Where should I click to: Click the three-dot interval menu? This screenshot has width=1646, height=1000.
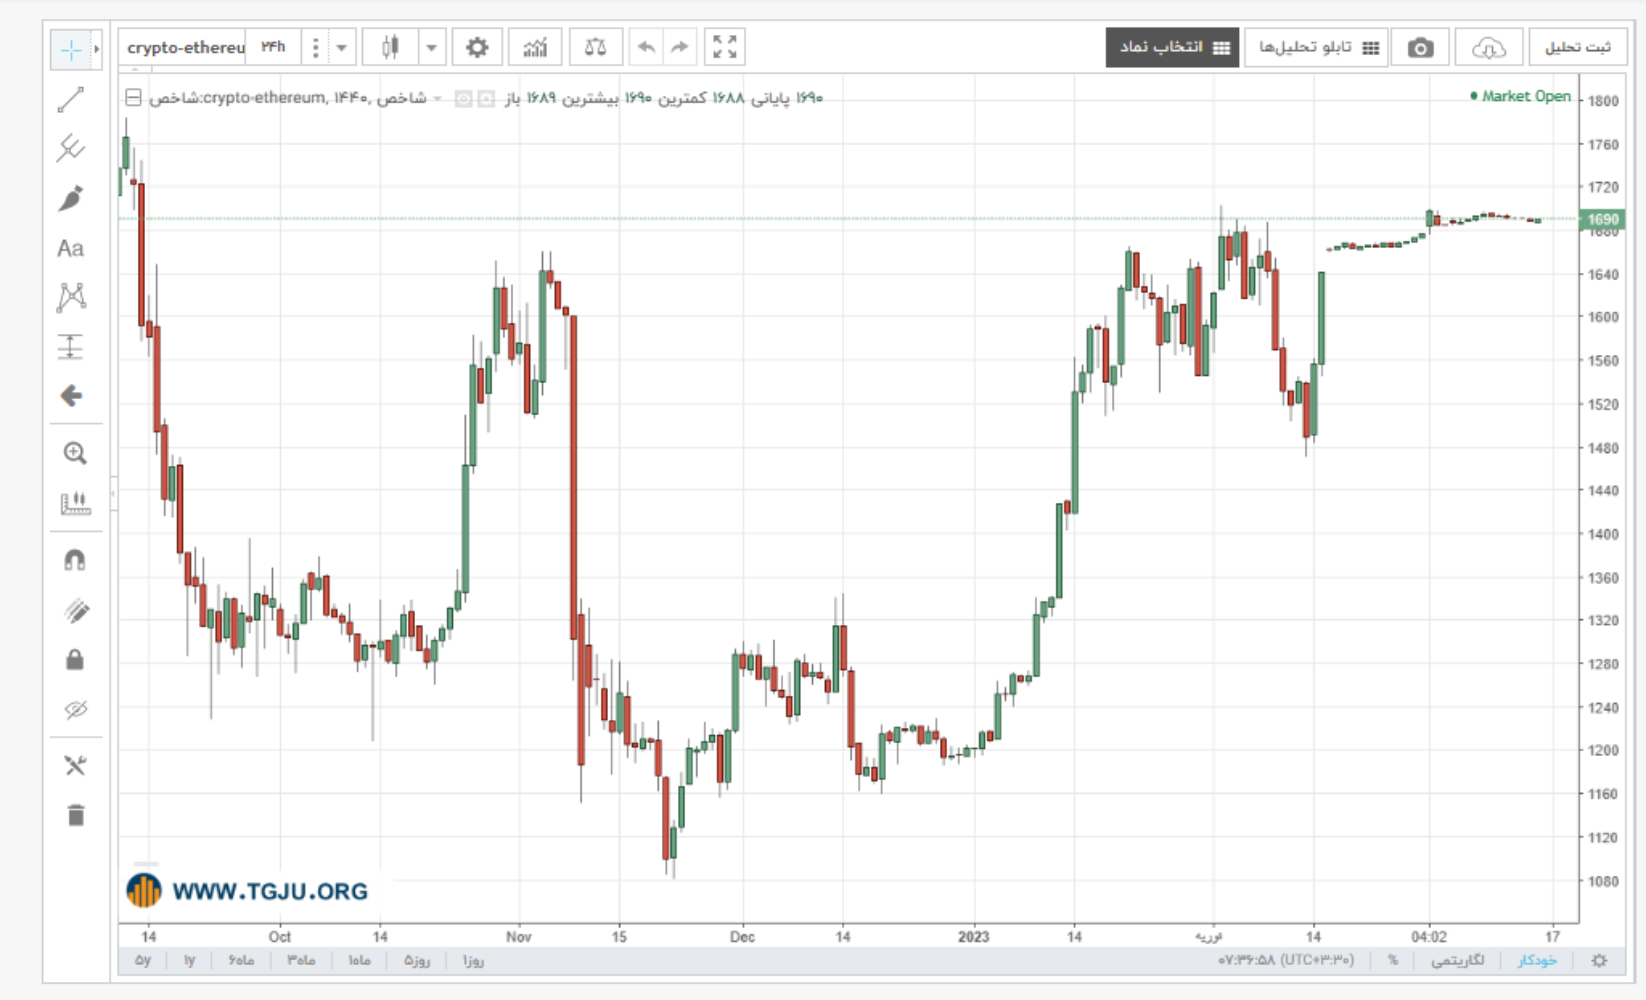point(315,47)
